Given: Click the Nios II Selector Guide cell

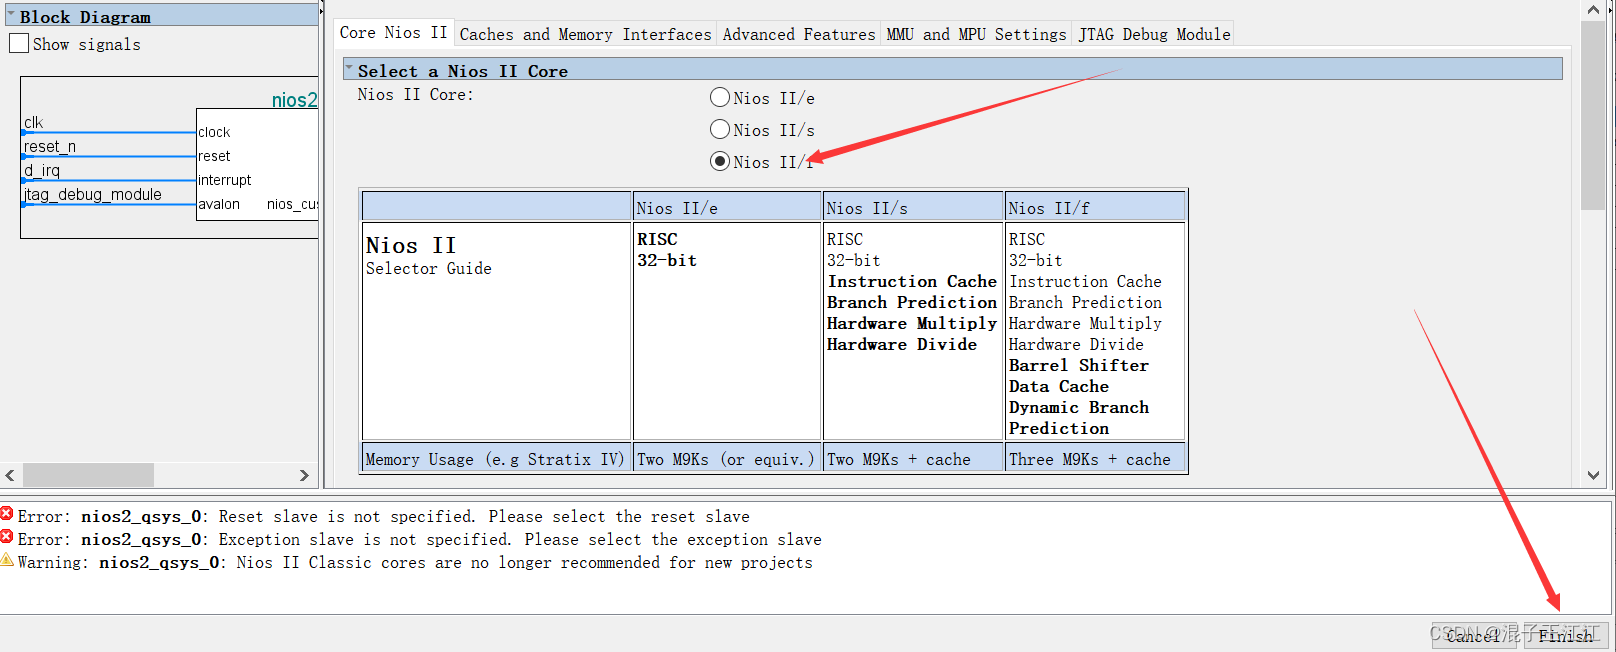Looking at the screenshot, I should (x=496, y=331).
